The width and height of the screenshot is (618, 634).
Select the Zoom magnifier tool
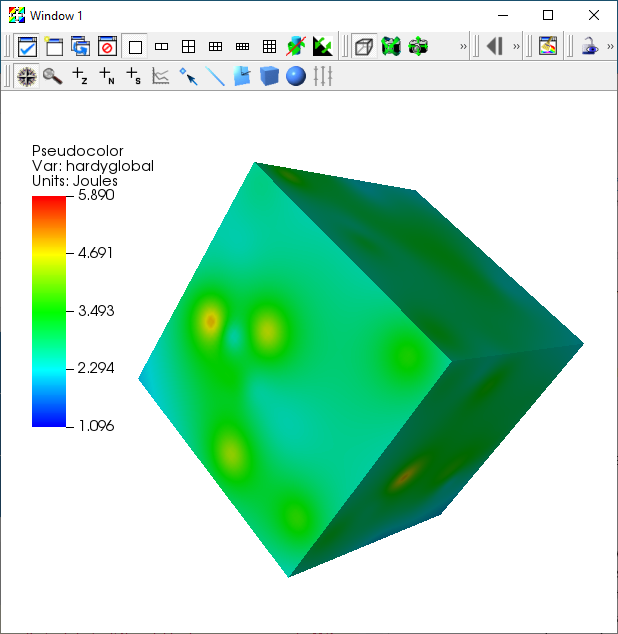pos(53,76)
